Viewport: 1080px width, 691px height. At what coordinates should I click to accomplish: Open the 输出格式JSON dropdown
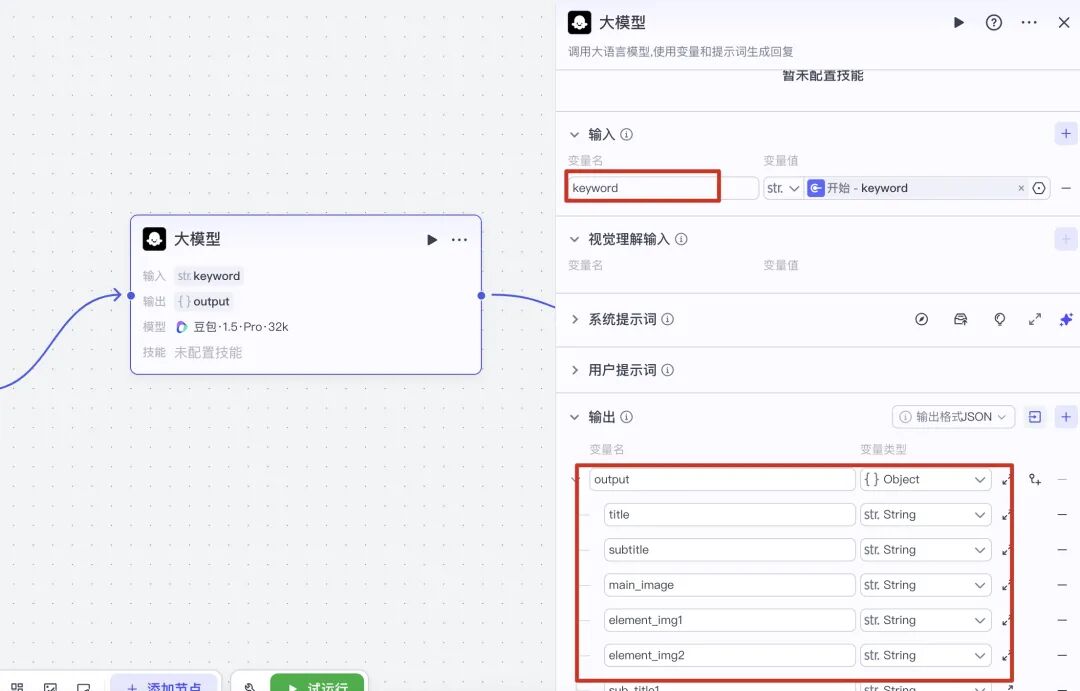coord(953,416)
